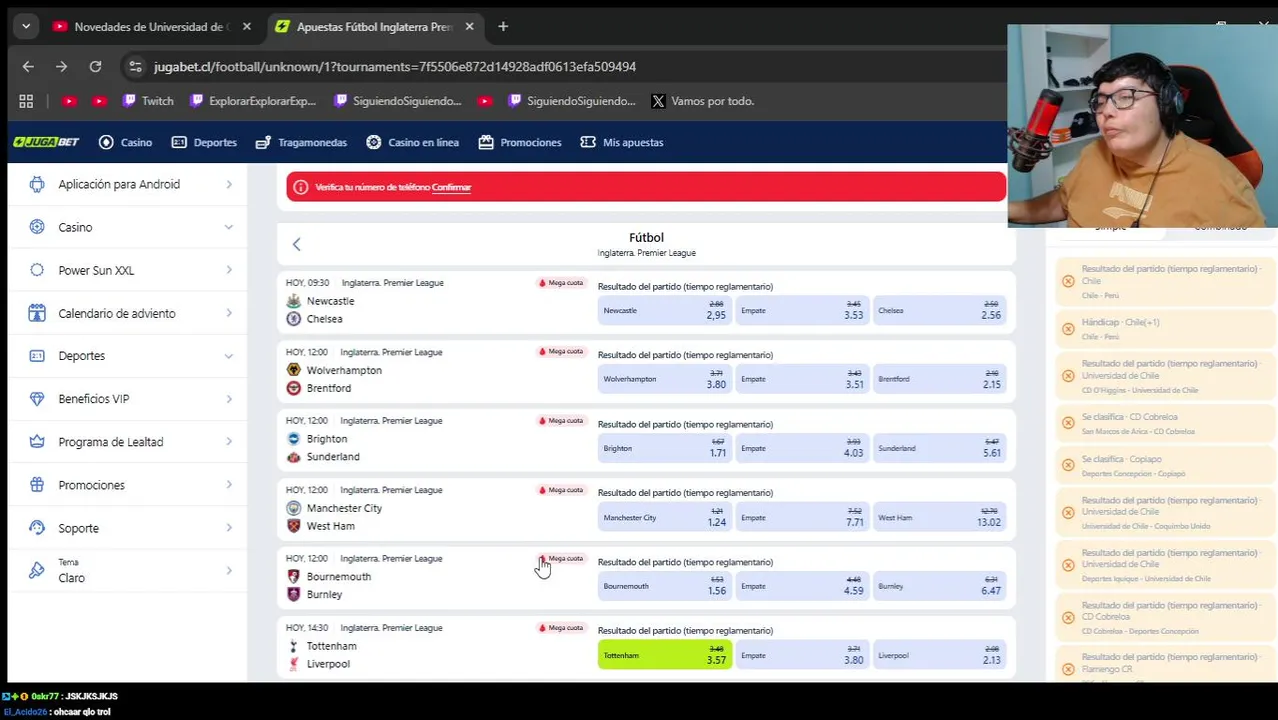The image size is (1278, 720).
Task: Select Liverpool win odds 2.13
Action: (x=939, y=655)
